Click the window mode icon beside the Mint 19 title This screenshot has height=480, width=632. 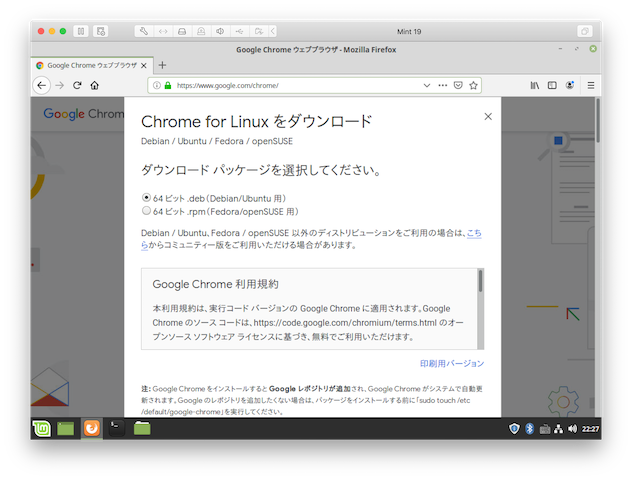tap(584, 31)
